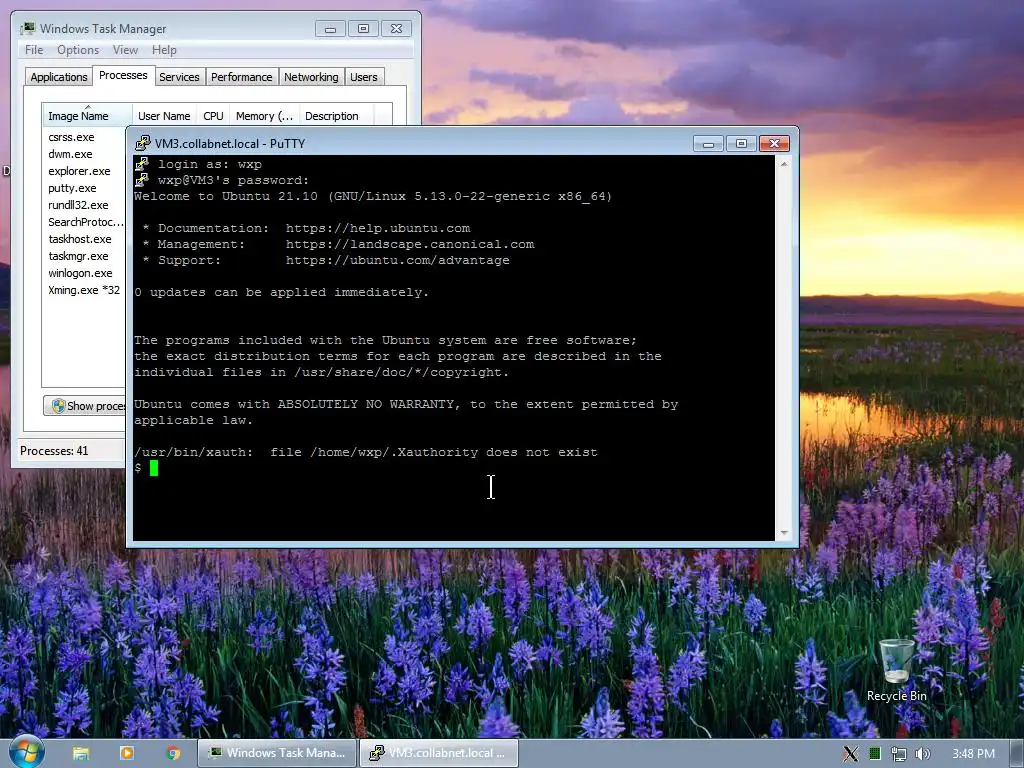Click Show processes from all users button
1024x768 pixels.
coord(85,406)
